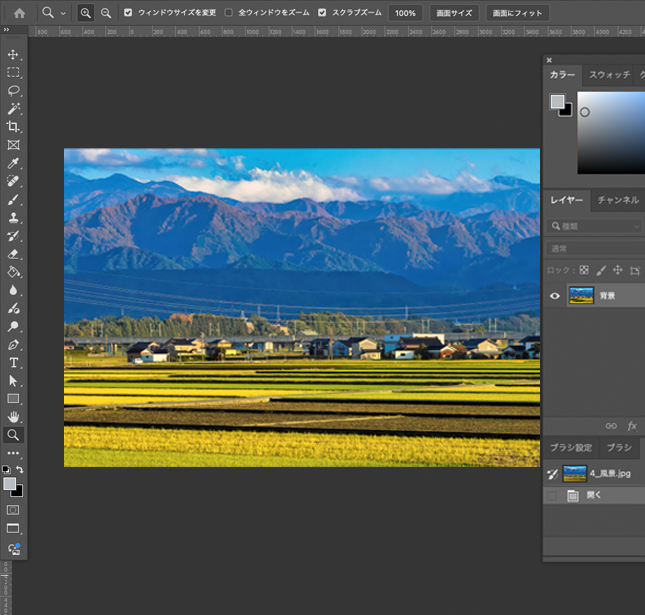Reset default foreground and background colors
Image resolution: width=645 pixels, height=615 pixels.
pyautogui.click(x=6, y=469)
